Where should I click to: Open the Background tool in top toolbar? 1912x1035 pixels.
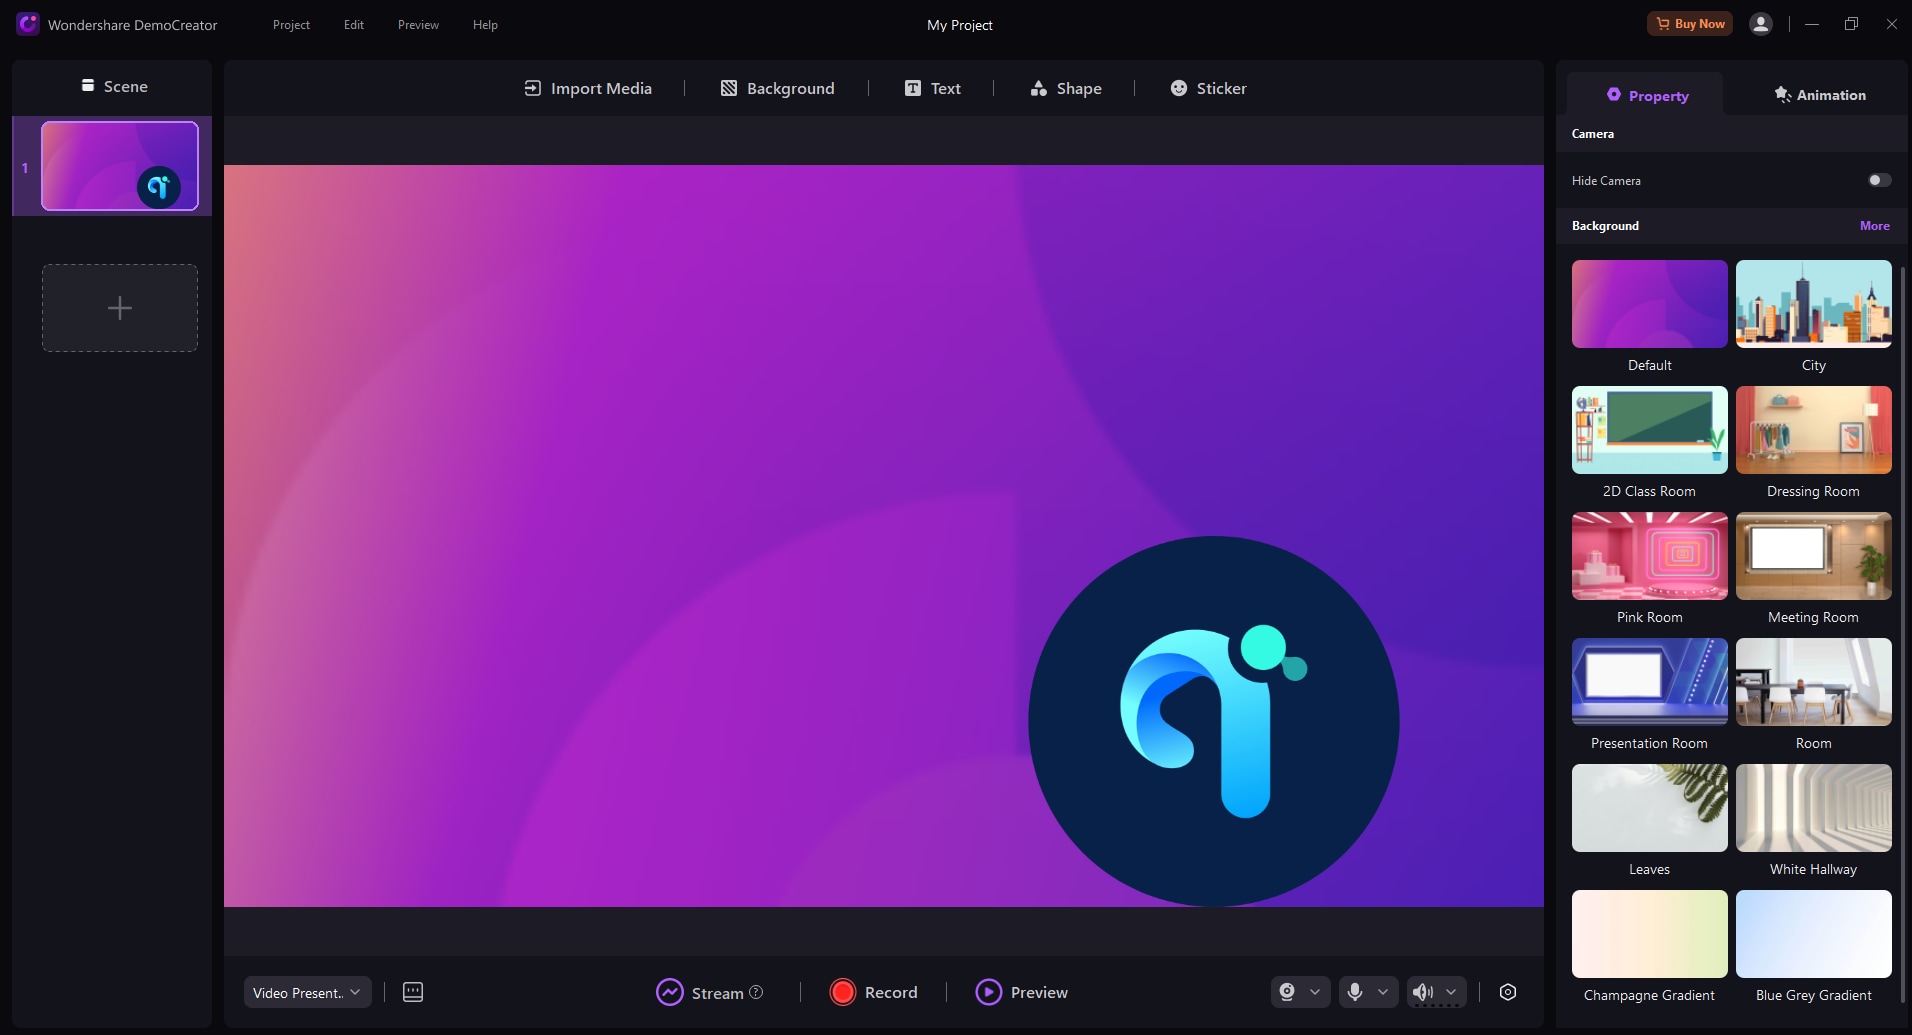(x=777, y=88)
